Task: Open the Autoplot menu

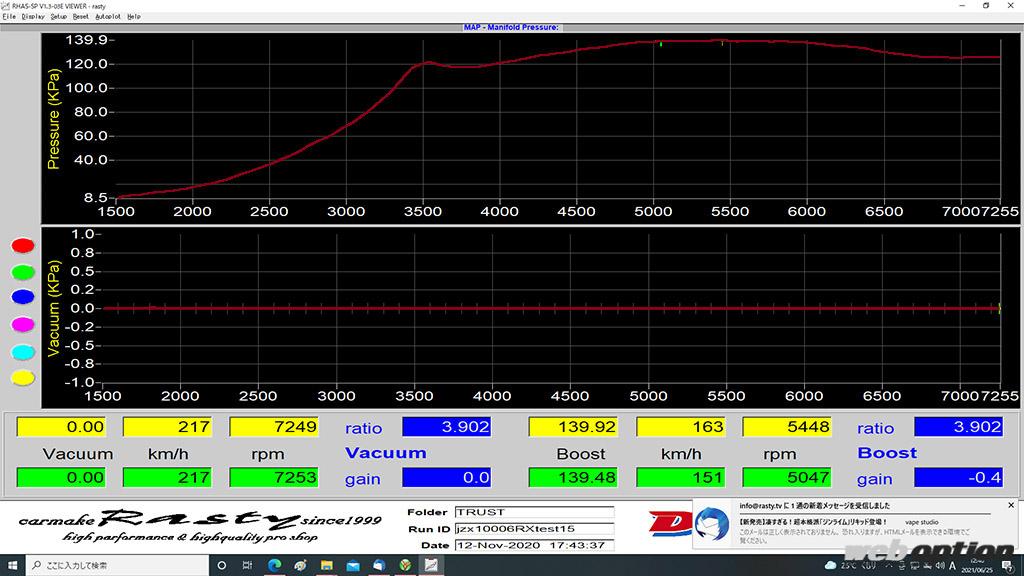Action: pos(107,17)
